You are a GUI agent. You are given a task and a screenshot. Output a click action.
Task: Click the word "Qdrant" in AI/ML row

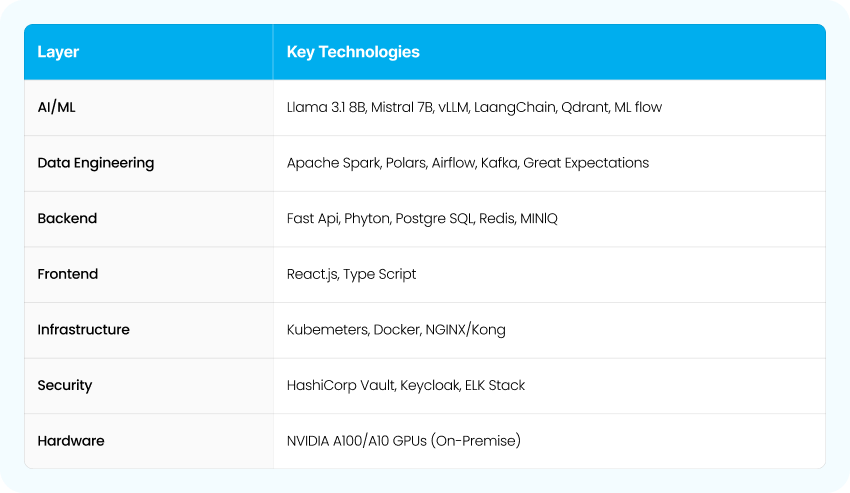(x=583, y=107)
